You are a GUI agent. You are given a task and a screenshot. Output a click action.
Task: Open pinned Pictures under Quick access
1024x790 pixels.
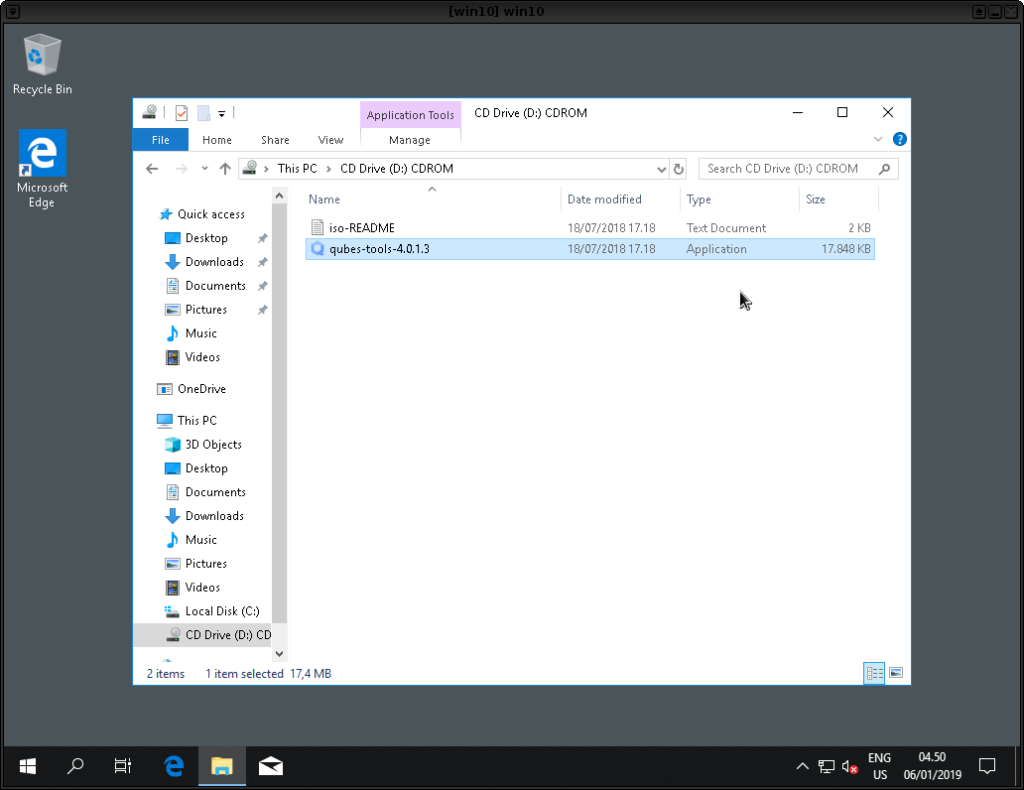click(206, 309)
